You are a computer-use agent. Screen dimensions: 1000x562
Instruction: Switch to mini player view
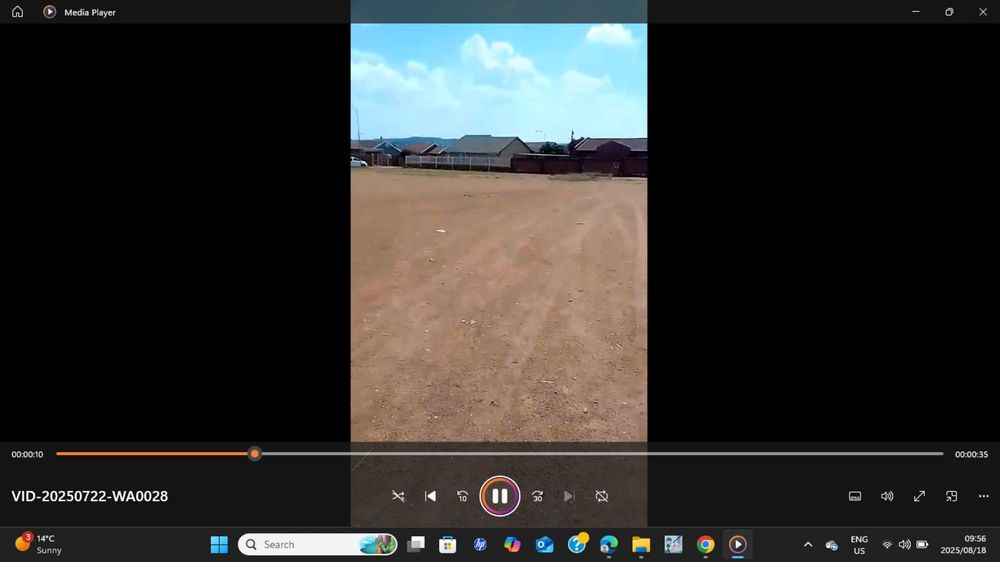[952, 496]
